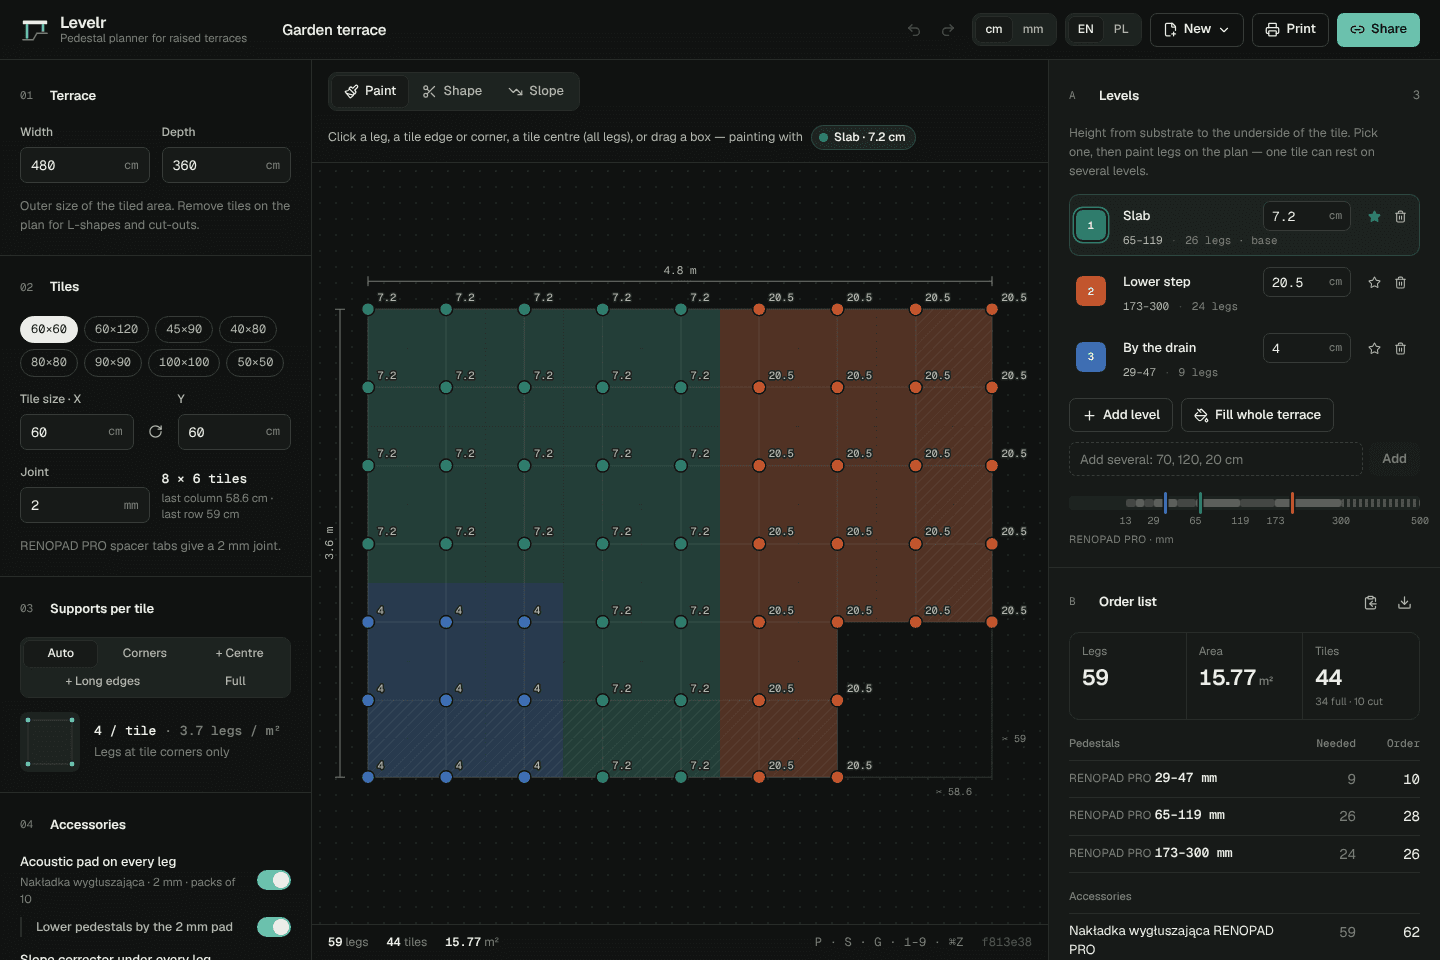Star the Slab level as base
The image size is (1440, 960).
click(1374, 216)
